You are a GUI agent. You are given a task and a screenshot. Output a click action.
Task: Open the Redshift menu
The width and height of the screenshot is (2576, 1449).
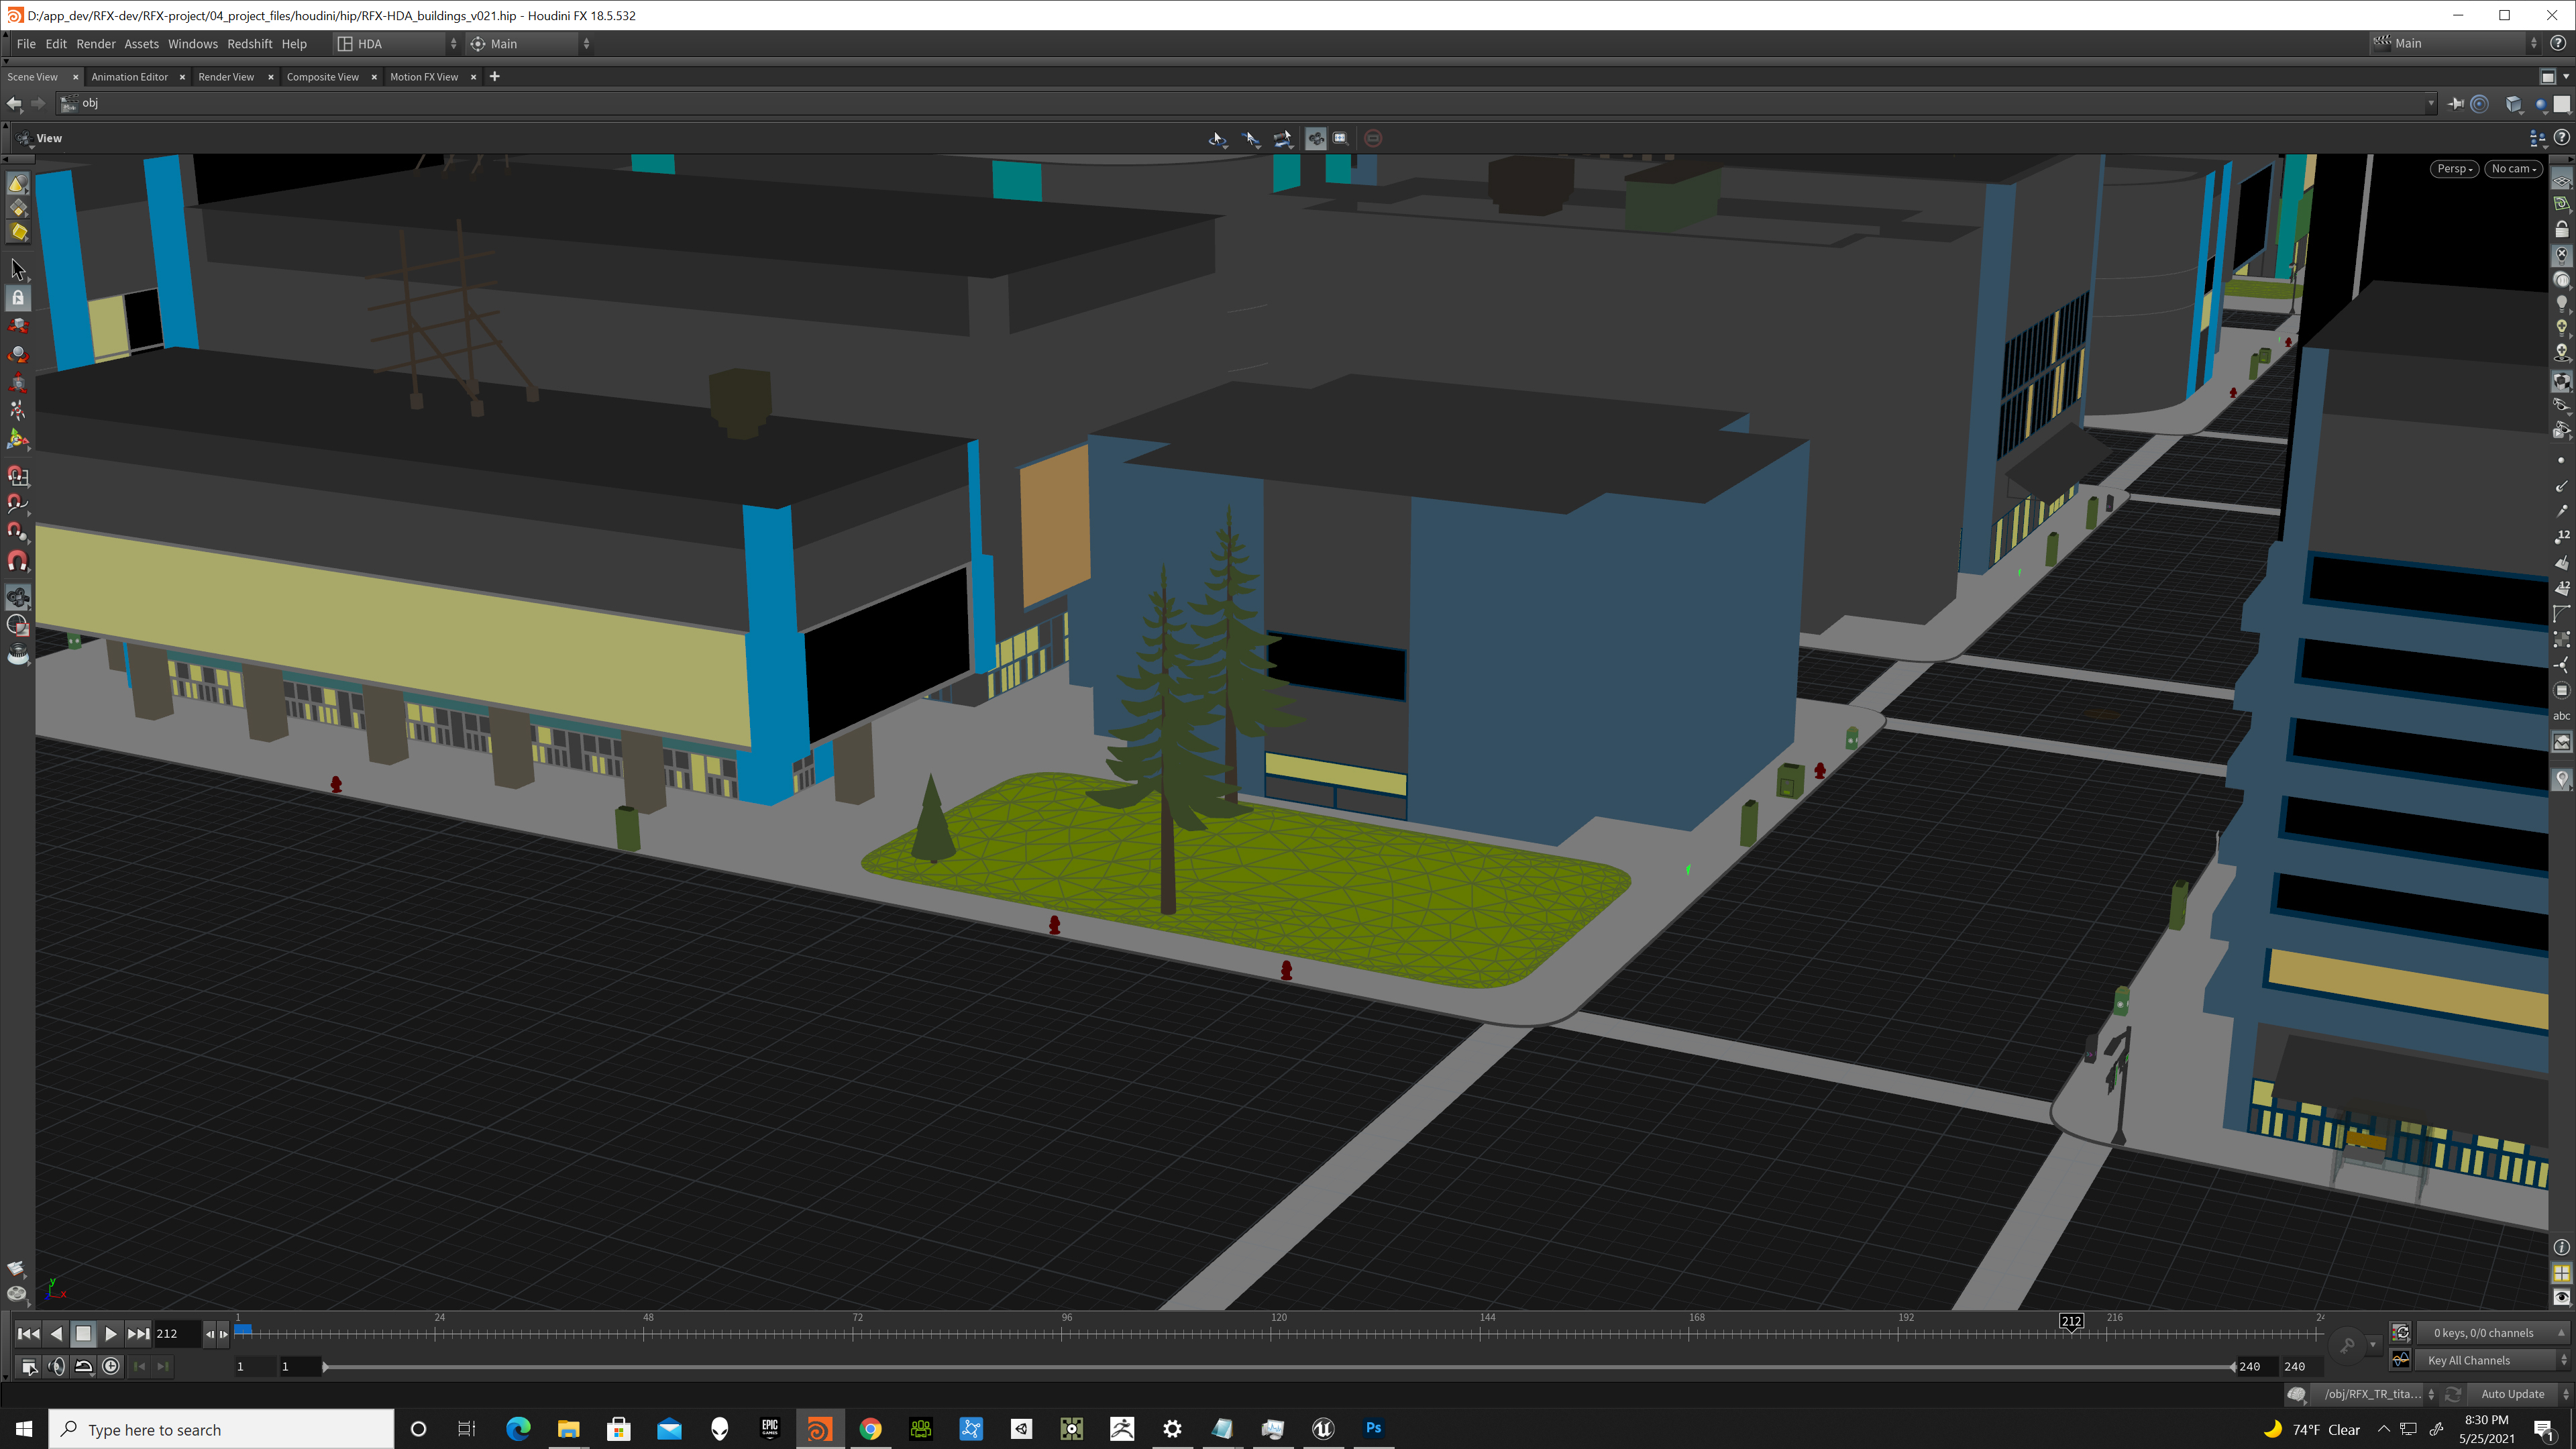point(250,44)
